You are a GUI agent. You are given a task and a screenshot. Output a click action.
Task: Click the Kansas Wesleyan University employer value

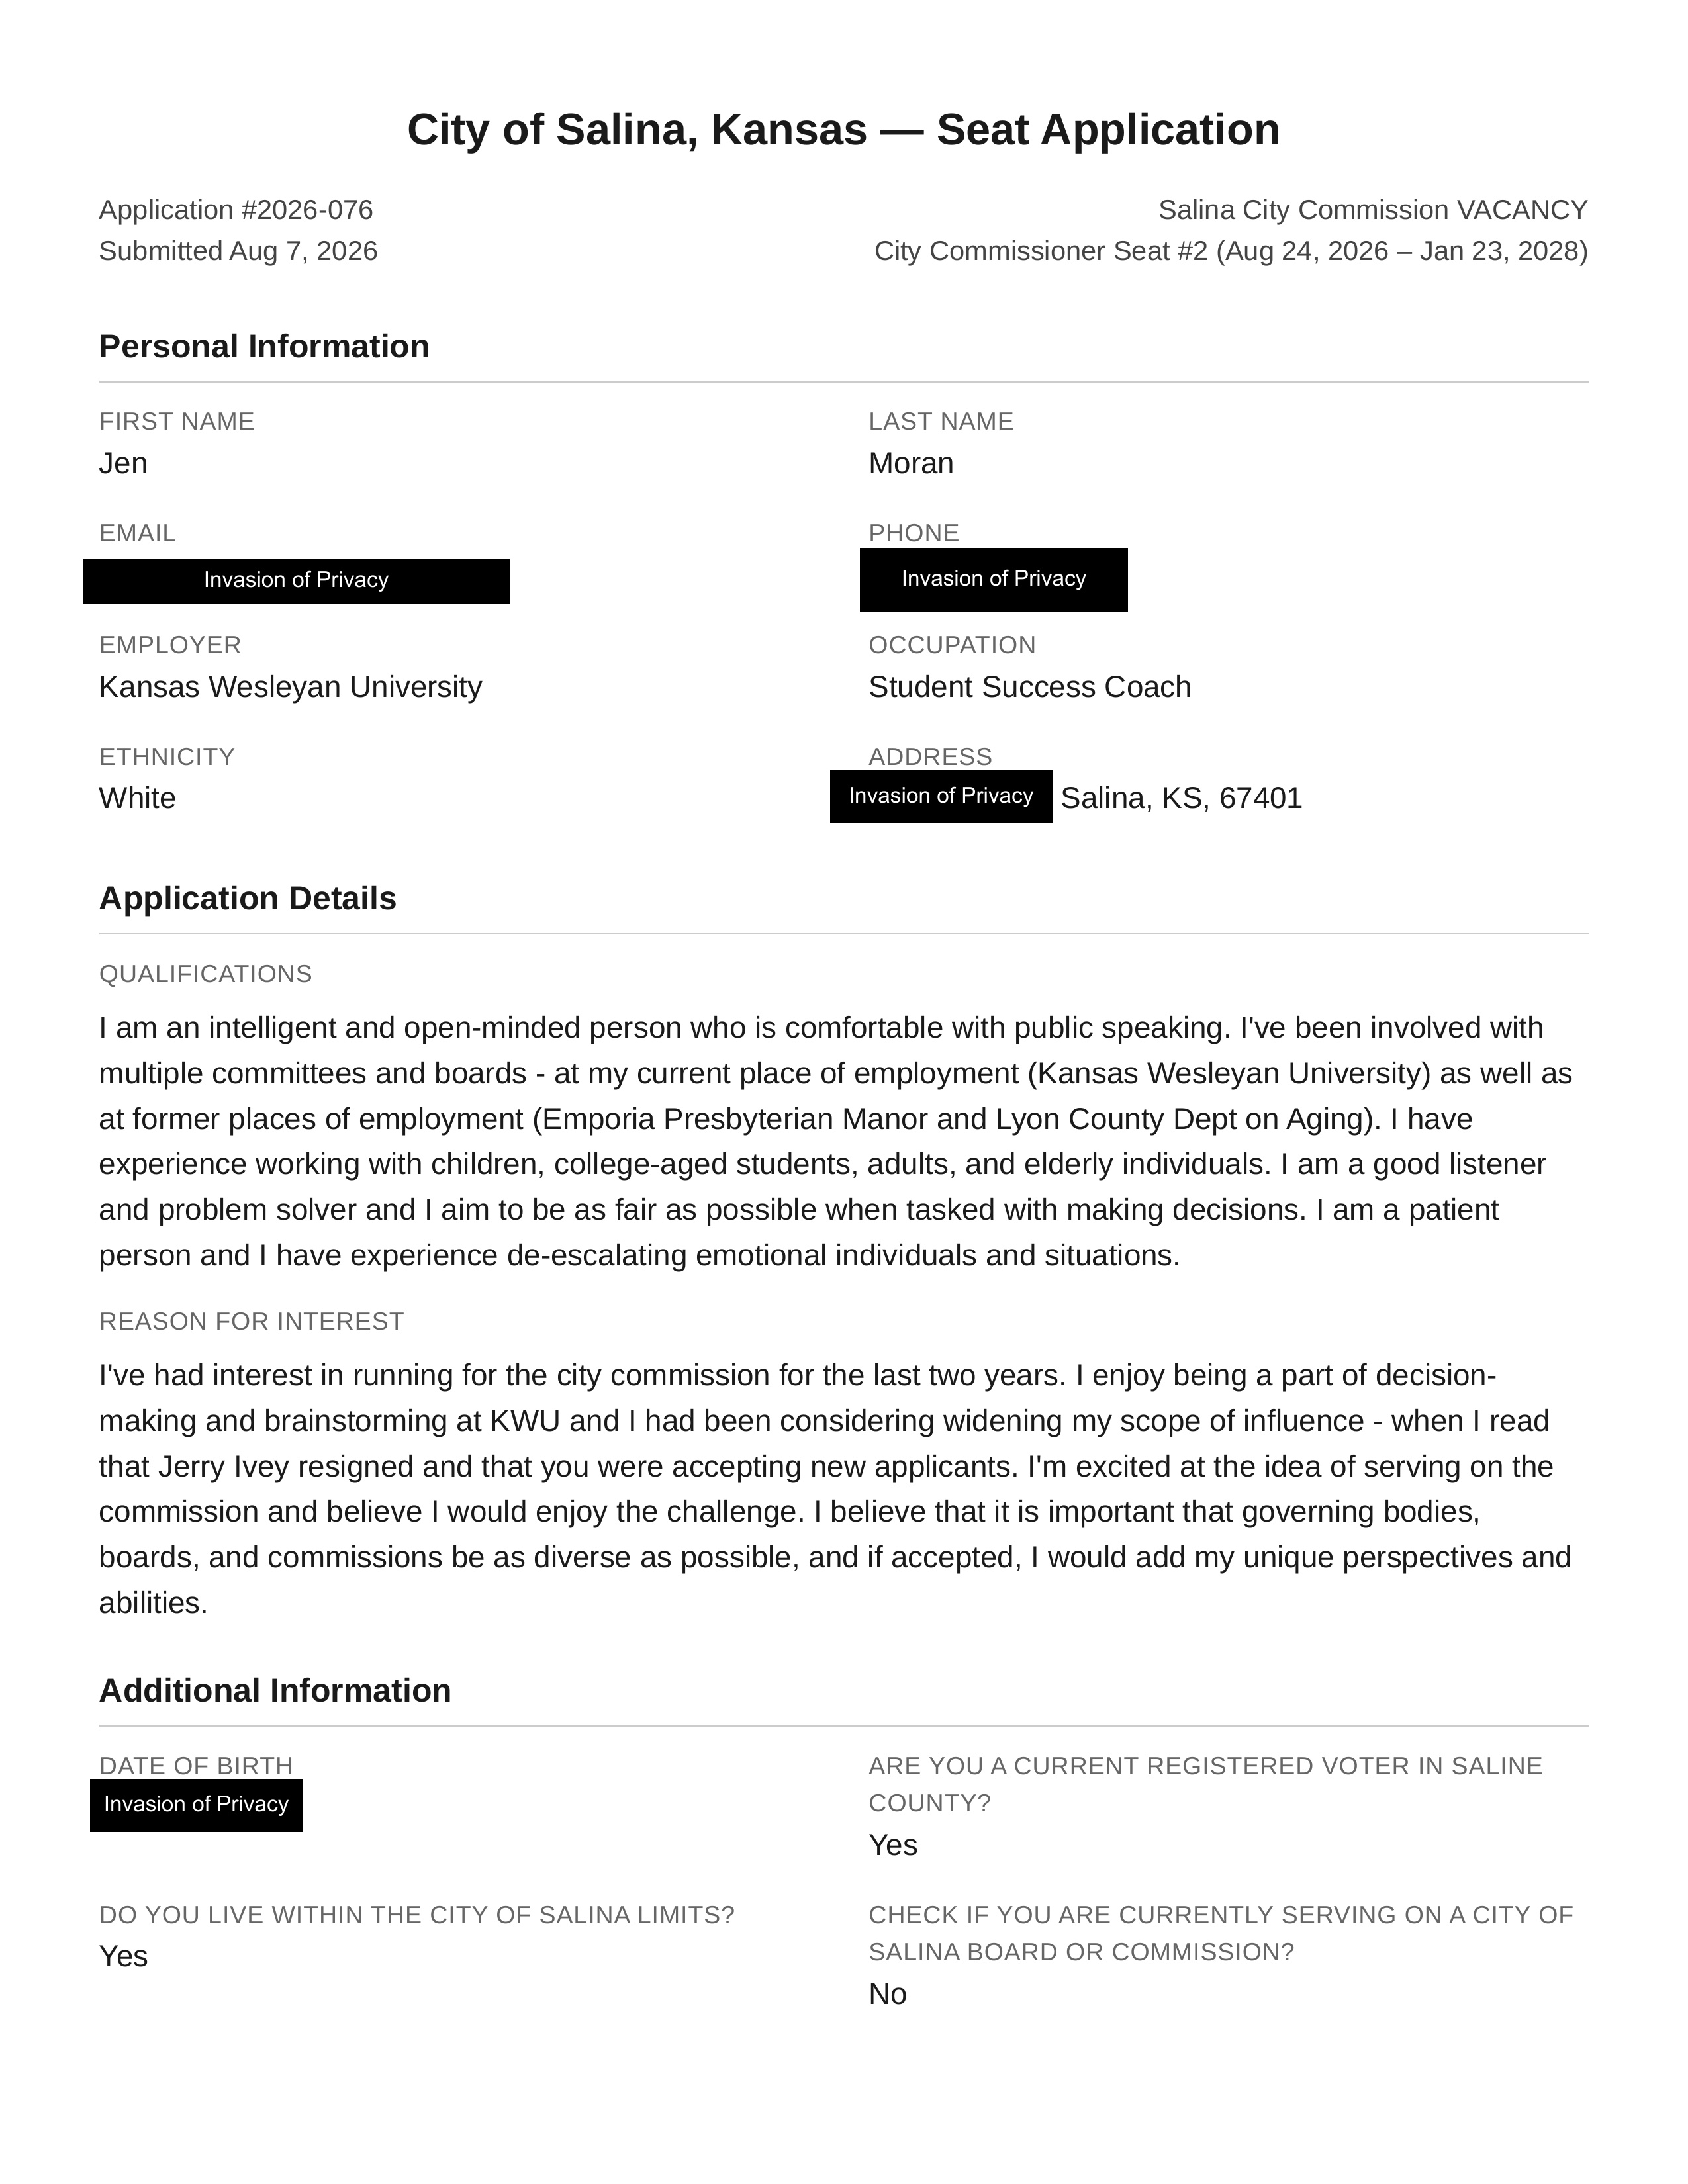click(x=290, y=687)
